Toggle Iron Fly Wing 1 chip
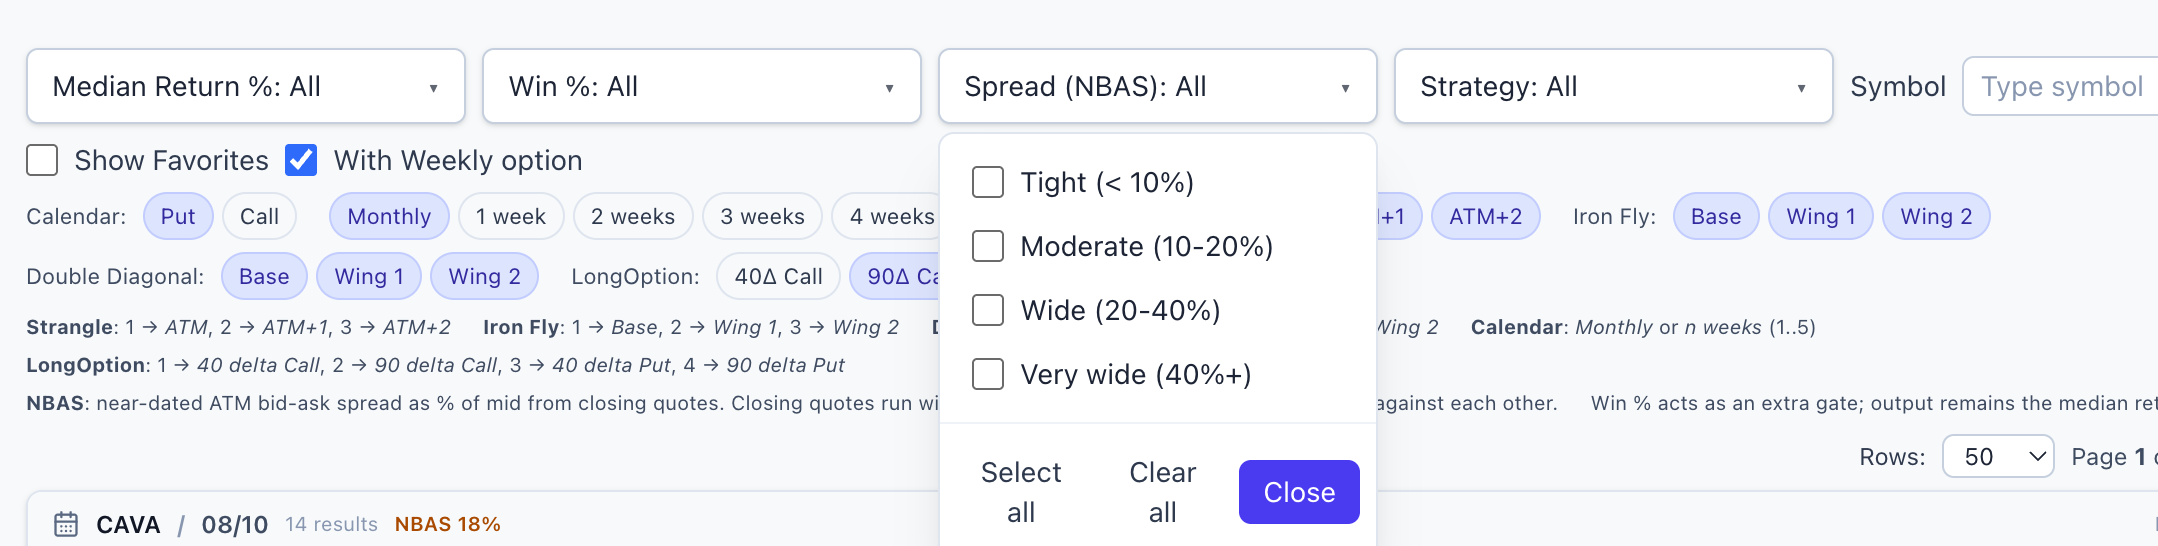The width and height of the screenshot is (2158, 546). (x=1821, y=216)
